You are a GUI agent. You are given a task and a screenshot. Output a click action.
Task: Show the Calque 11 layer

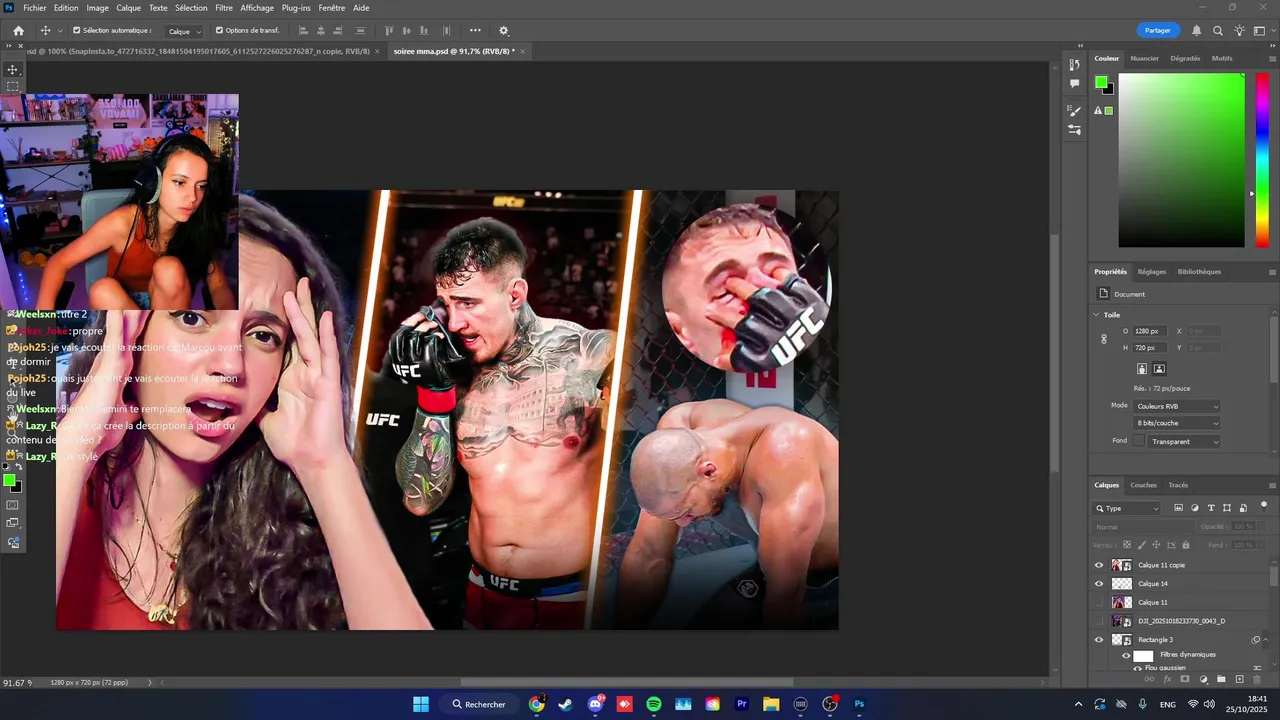[x=1099, y=602]
